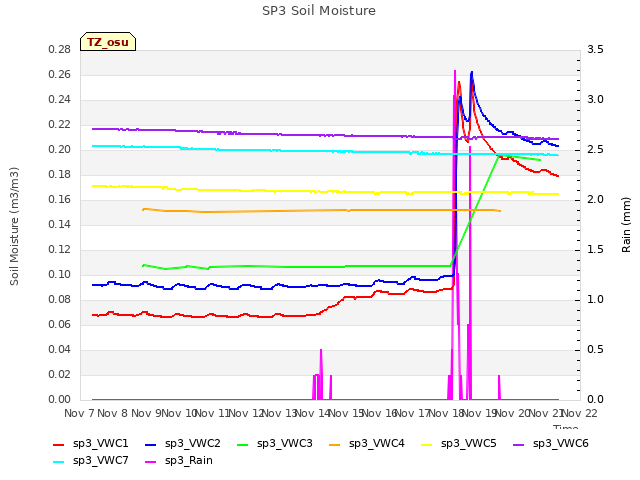Toggle sp3_VWC2 legend entry
The height and width of the screenshot is (480, 640).
182,444
